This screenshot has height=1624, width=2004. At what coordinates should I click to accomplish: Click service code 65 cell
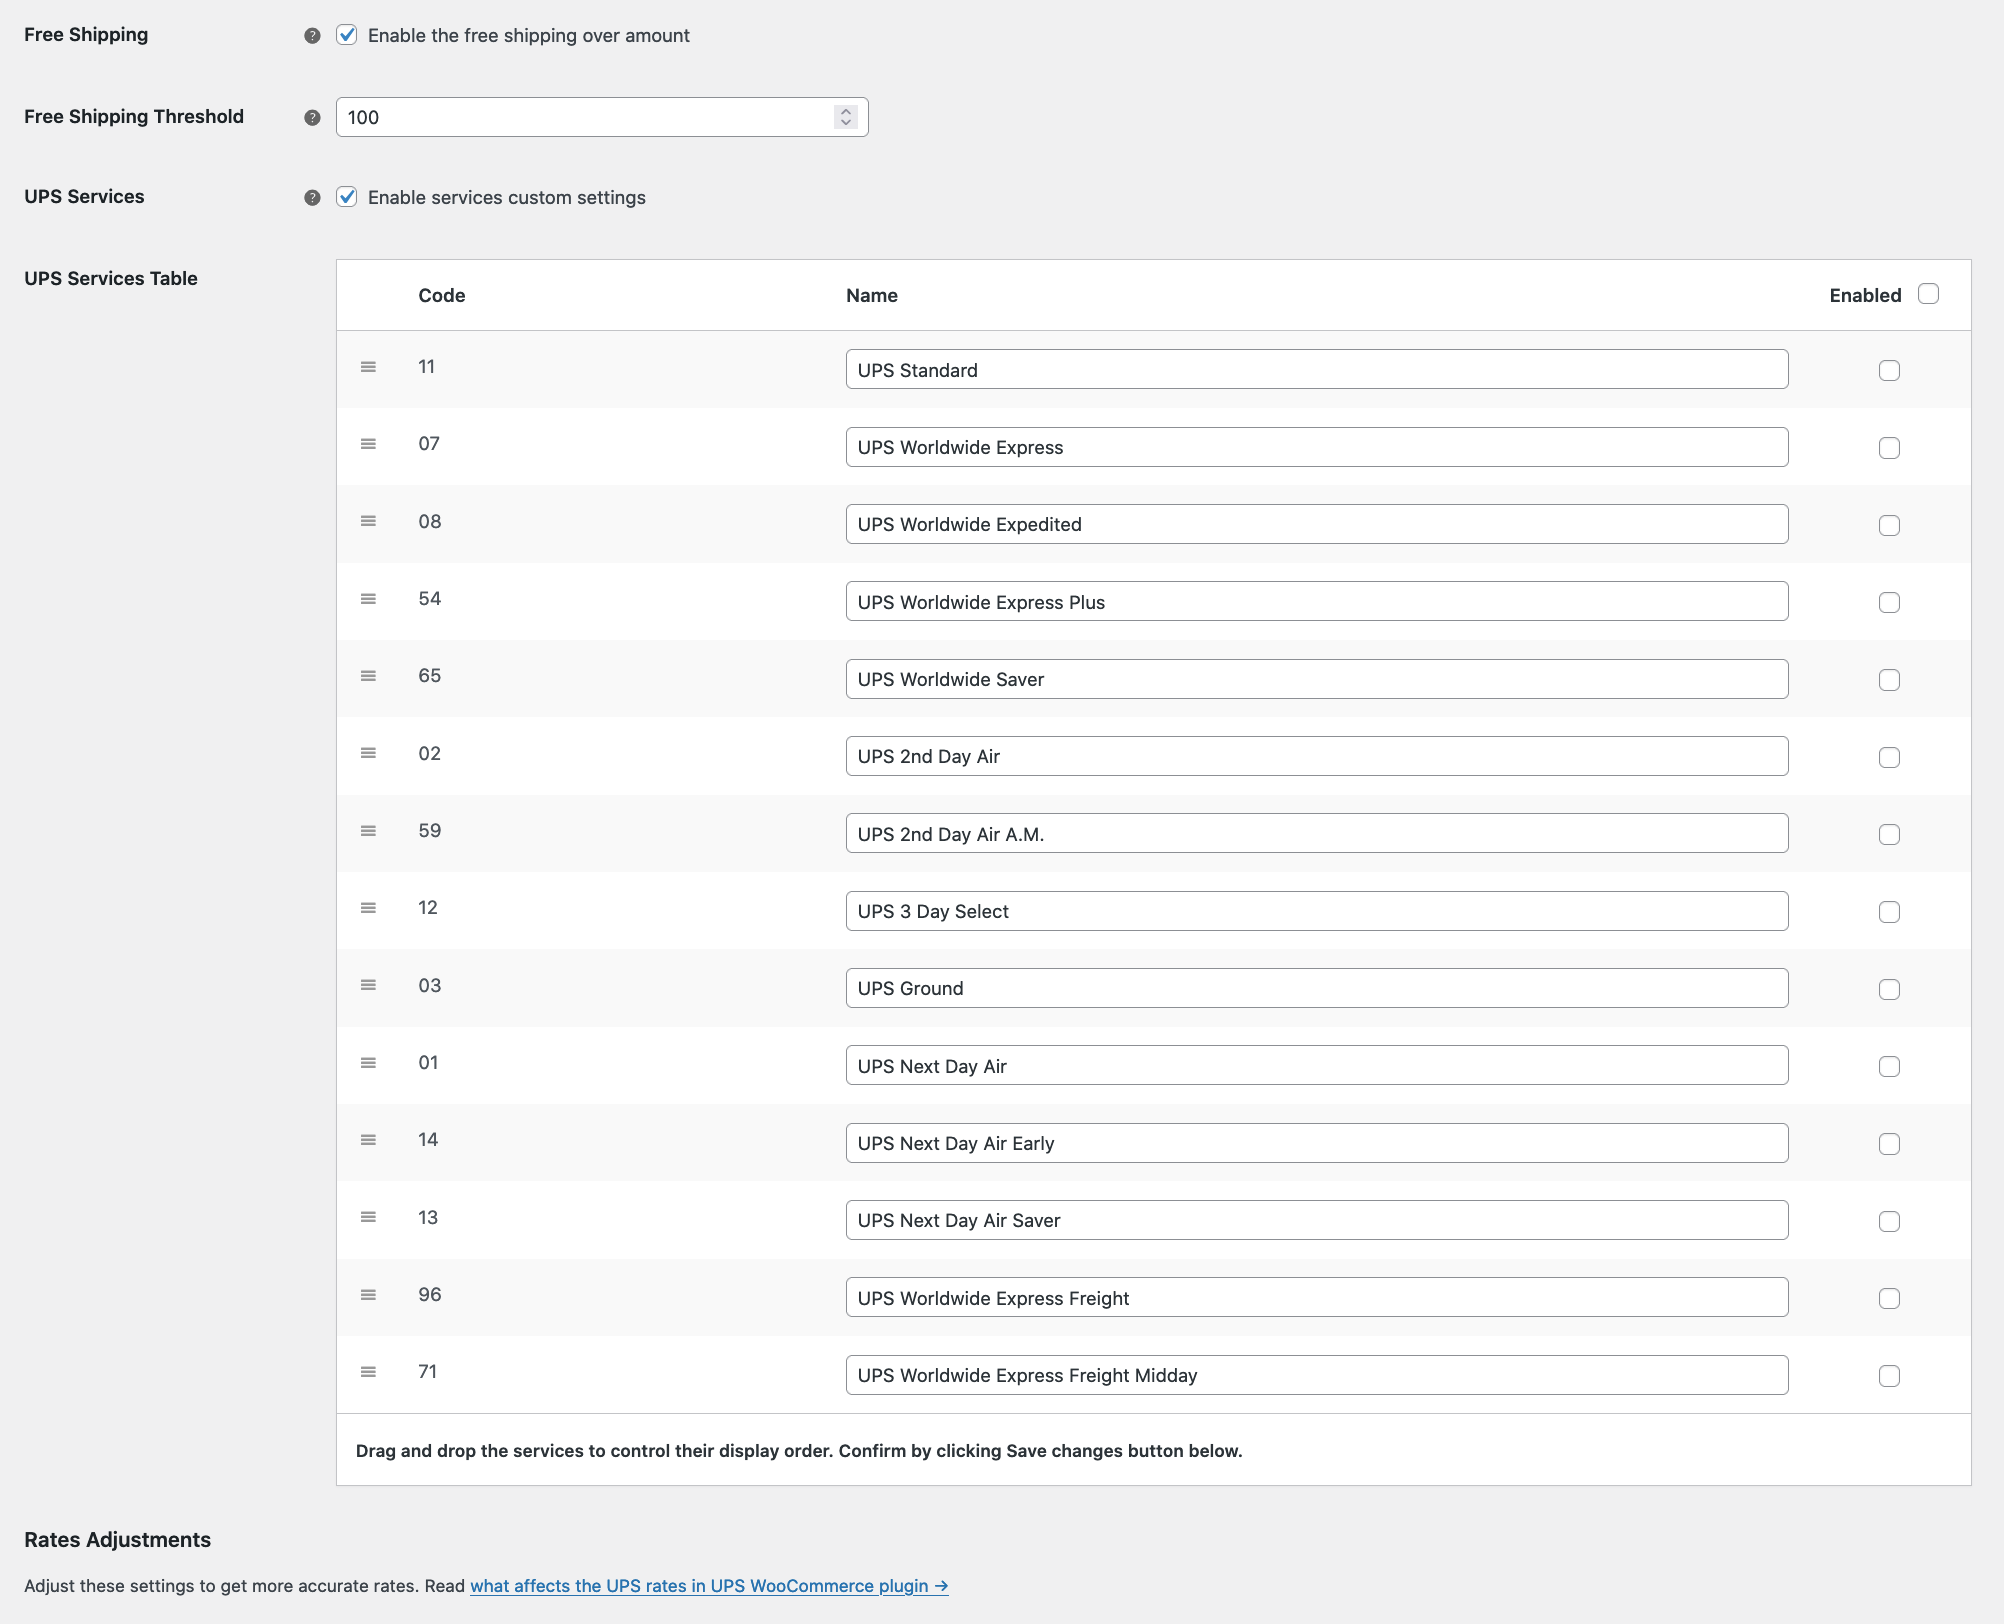click(430, 676)
